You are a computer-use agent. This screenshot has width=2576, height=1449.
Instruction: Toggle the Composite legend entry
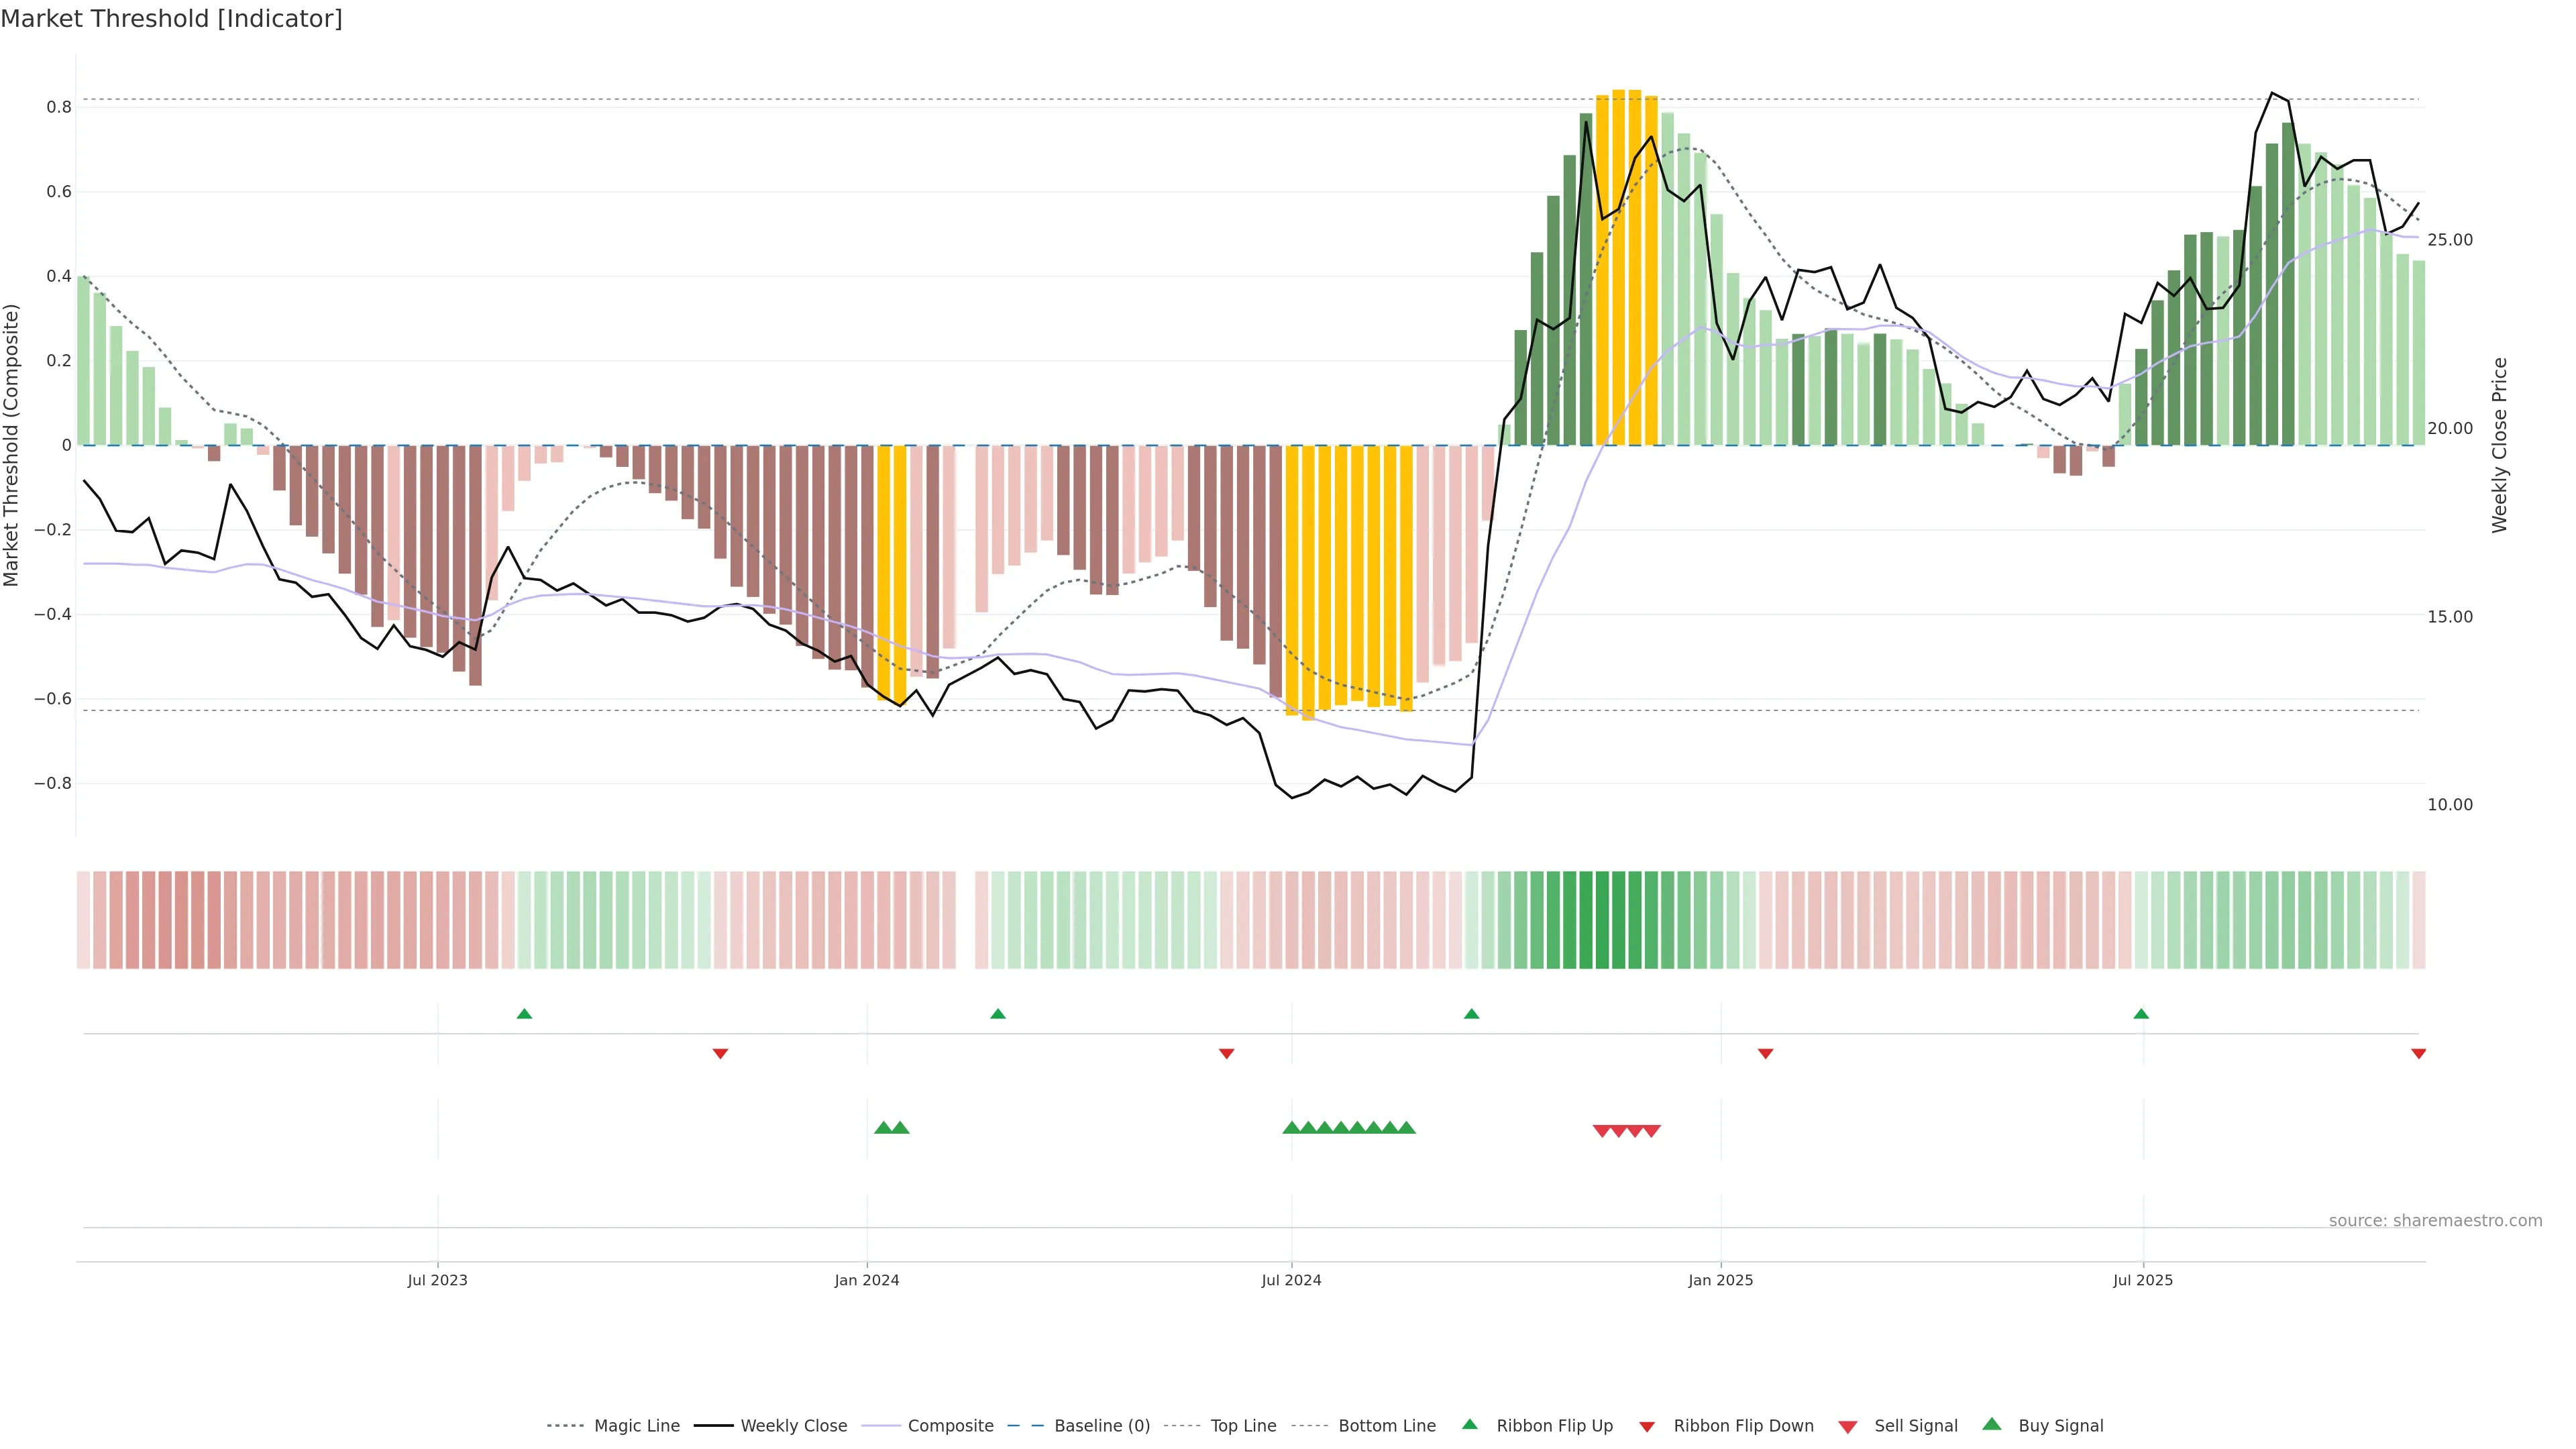(x=950, y=1426)
